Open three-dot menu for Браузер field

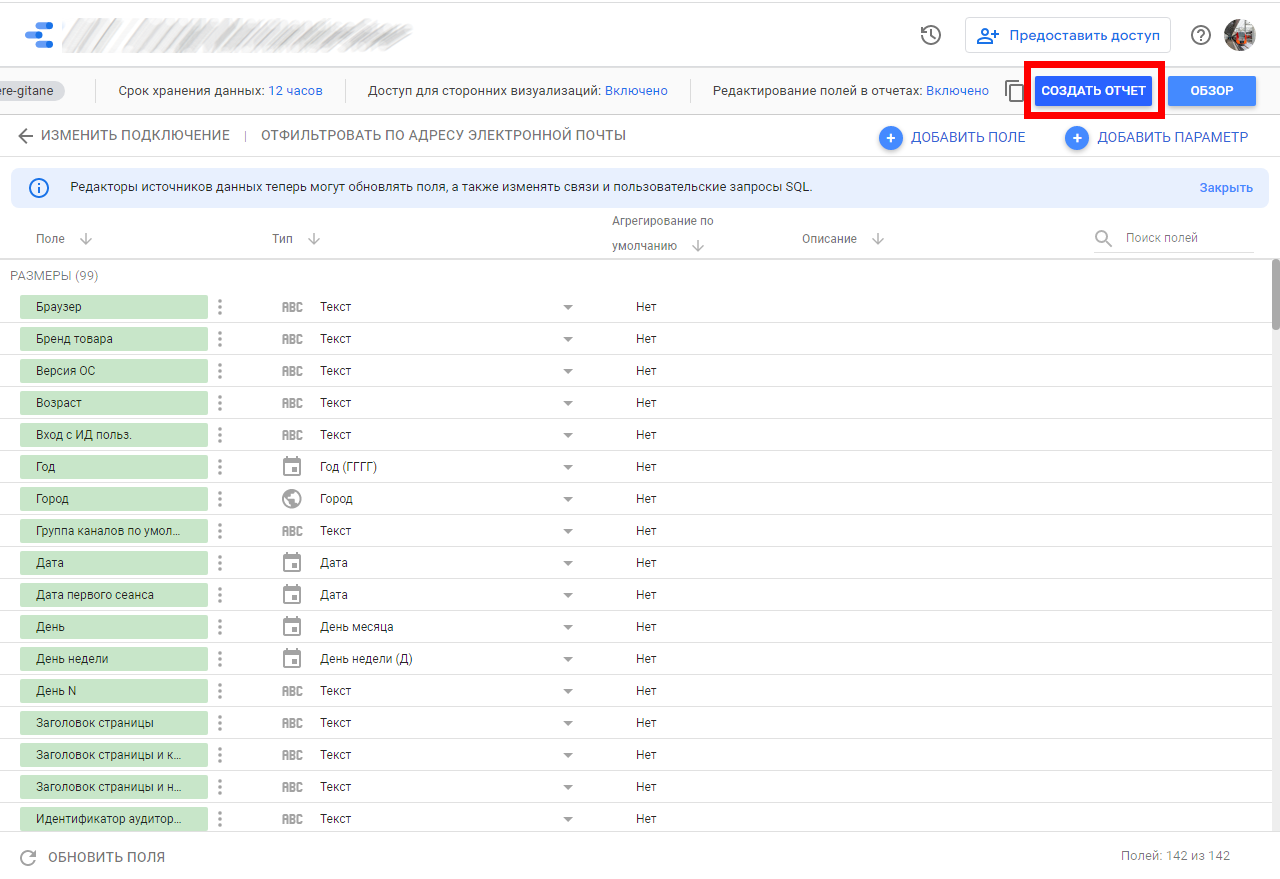click(220, 307)
